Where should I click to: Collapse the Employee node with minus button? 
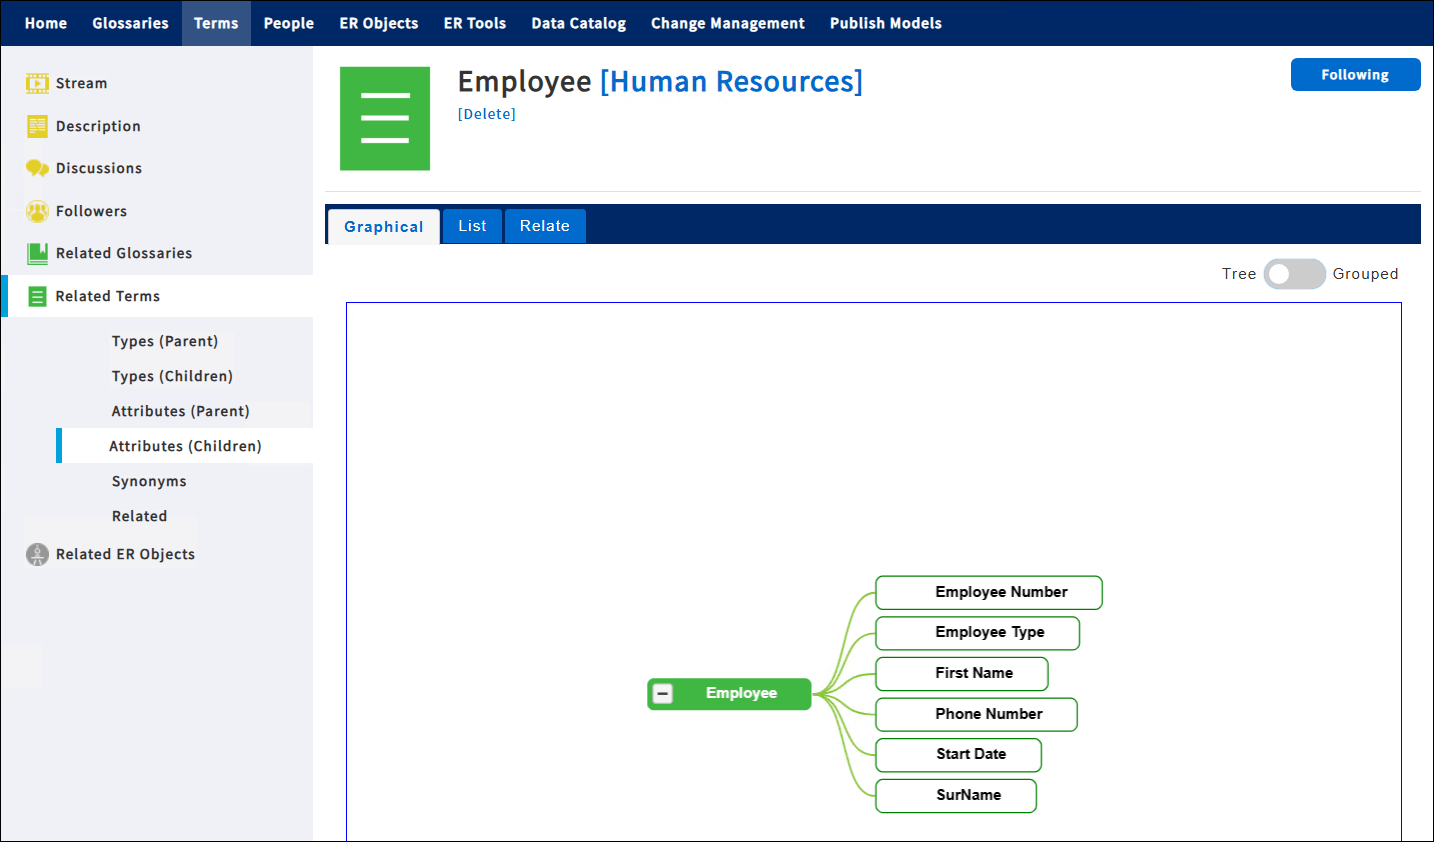[x=662, y=693]
